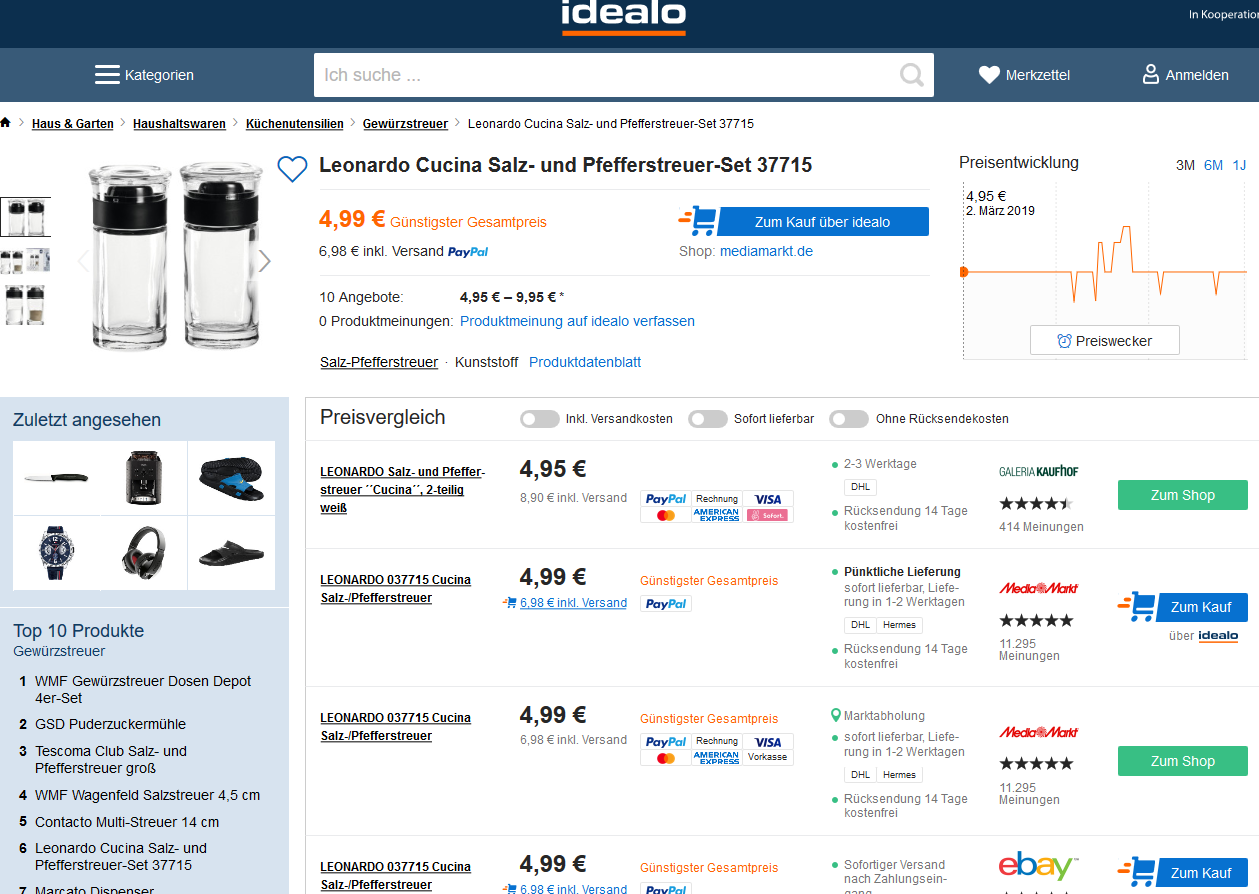1259x894 pixels.
Task: Toggle Inkl. Versandkosten switch
Action: coord(539,419)
